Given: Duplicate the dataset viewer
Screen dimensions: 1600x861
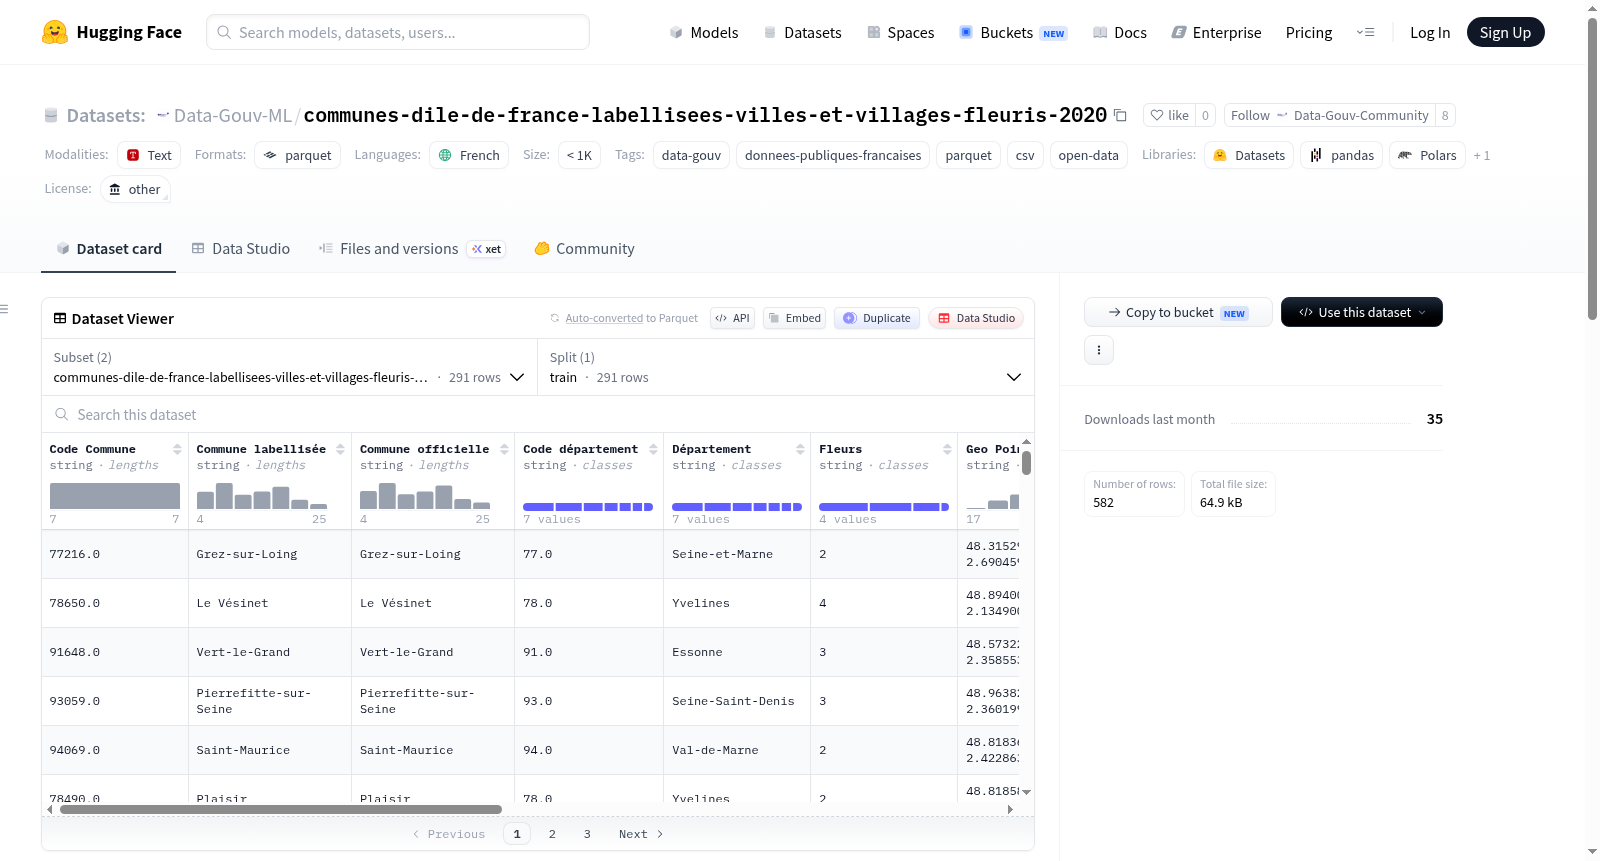Looking at the screenshot, I should (x=877, y=318).
